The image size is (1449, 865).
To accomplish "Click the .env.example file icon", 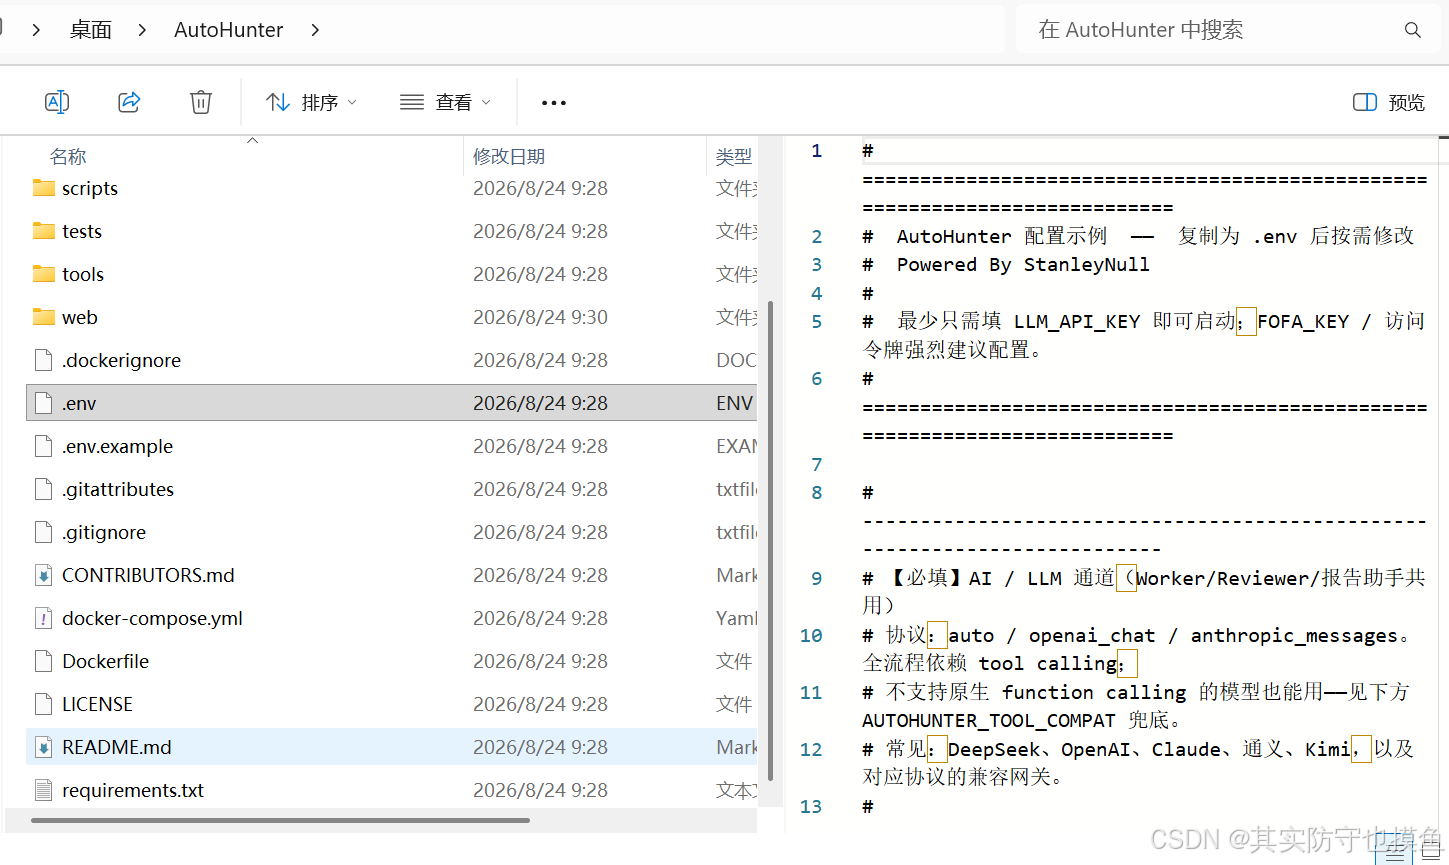I will pos(44,446).
